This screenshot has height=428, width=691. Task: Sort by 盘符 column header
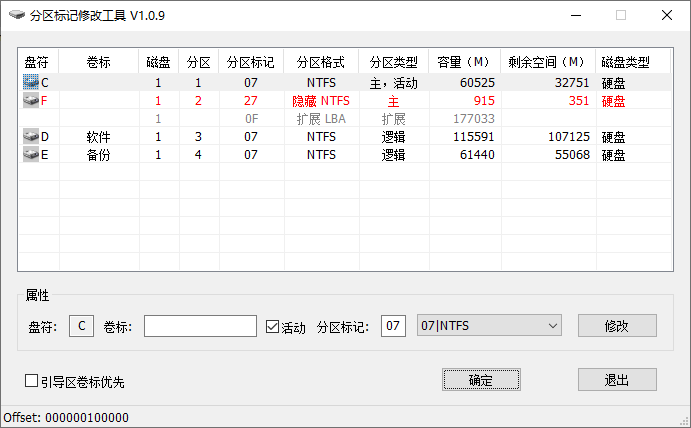tap(38, 62)
